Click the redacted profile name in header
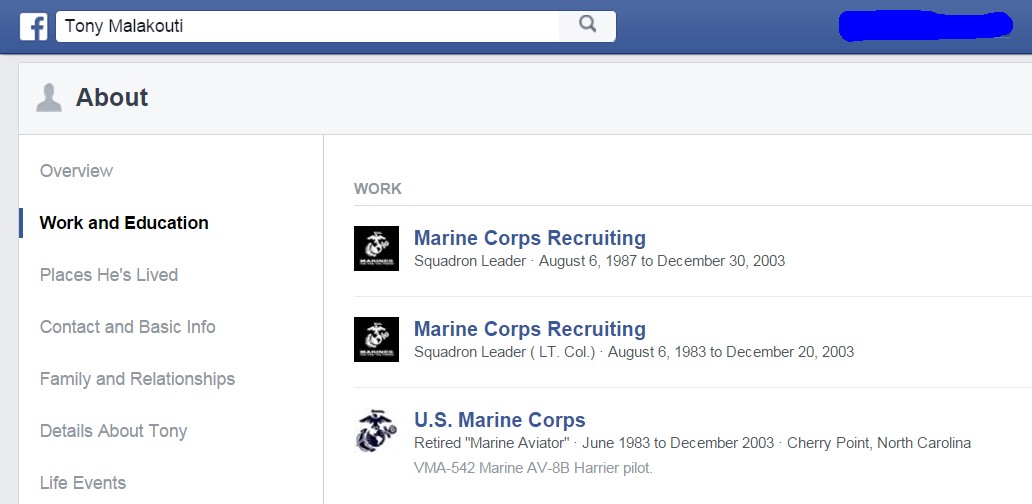This screenshot has width=1032, height=504. (925, 26)
